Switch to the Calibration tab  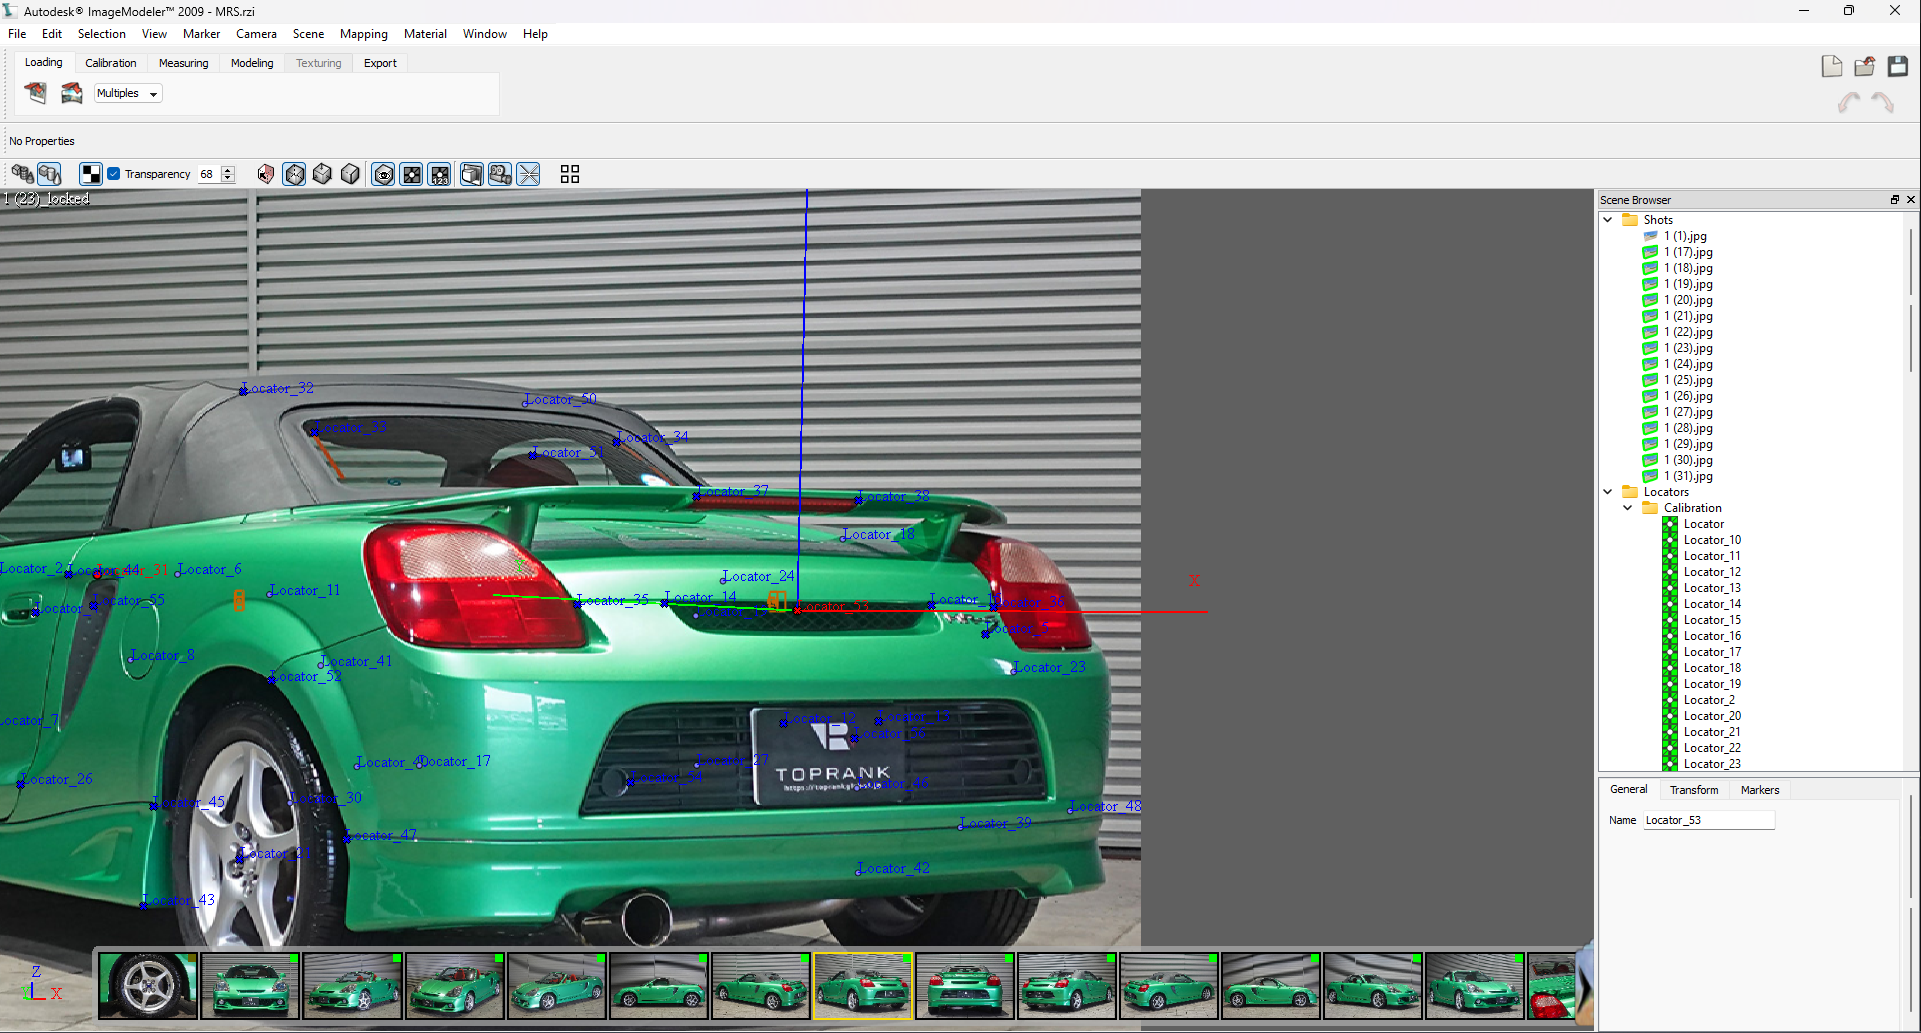click(x=111, y=63)
